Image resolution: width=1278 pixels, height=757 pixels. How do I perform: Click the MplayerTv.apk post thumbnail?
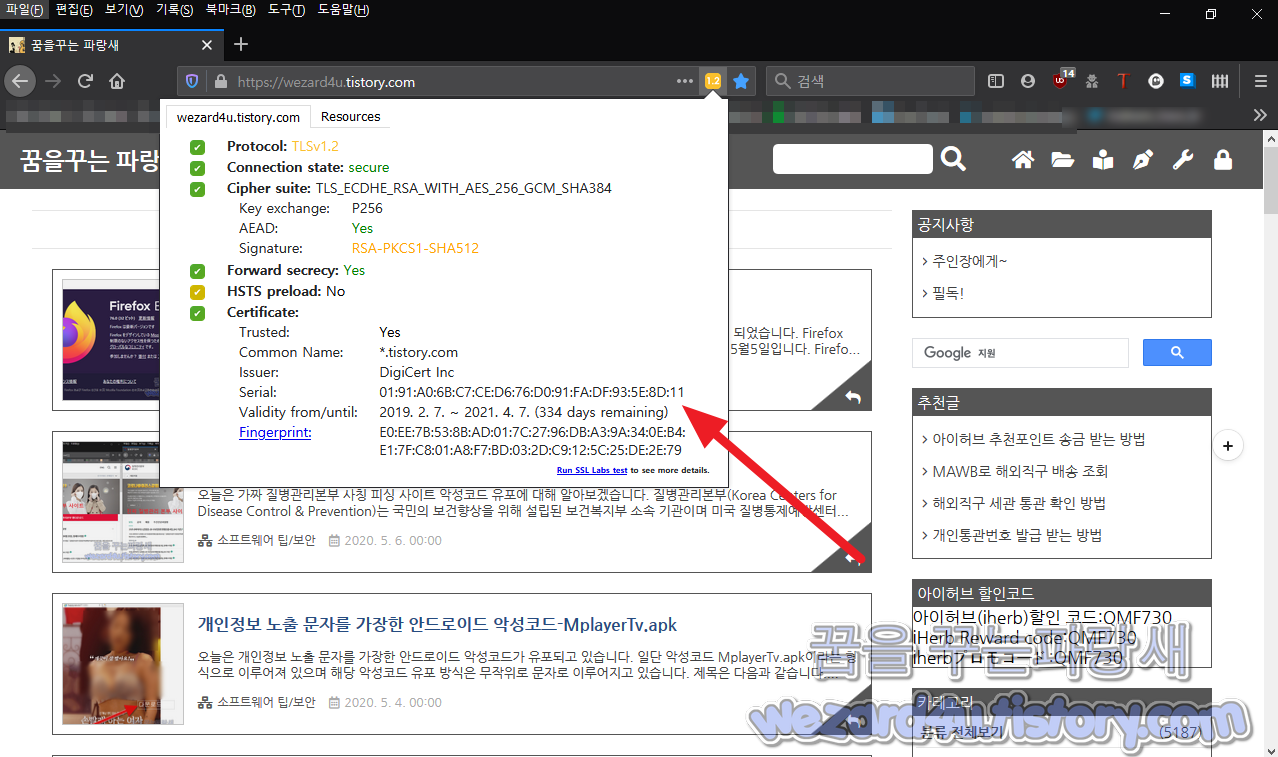(122, 663)
